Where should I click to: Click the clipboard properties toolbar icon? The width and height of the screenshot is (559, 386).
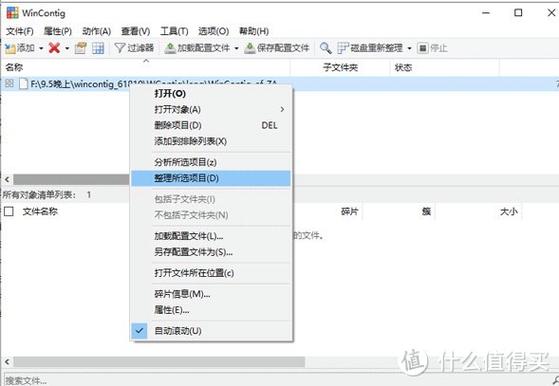[81, 48]
